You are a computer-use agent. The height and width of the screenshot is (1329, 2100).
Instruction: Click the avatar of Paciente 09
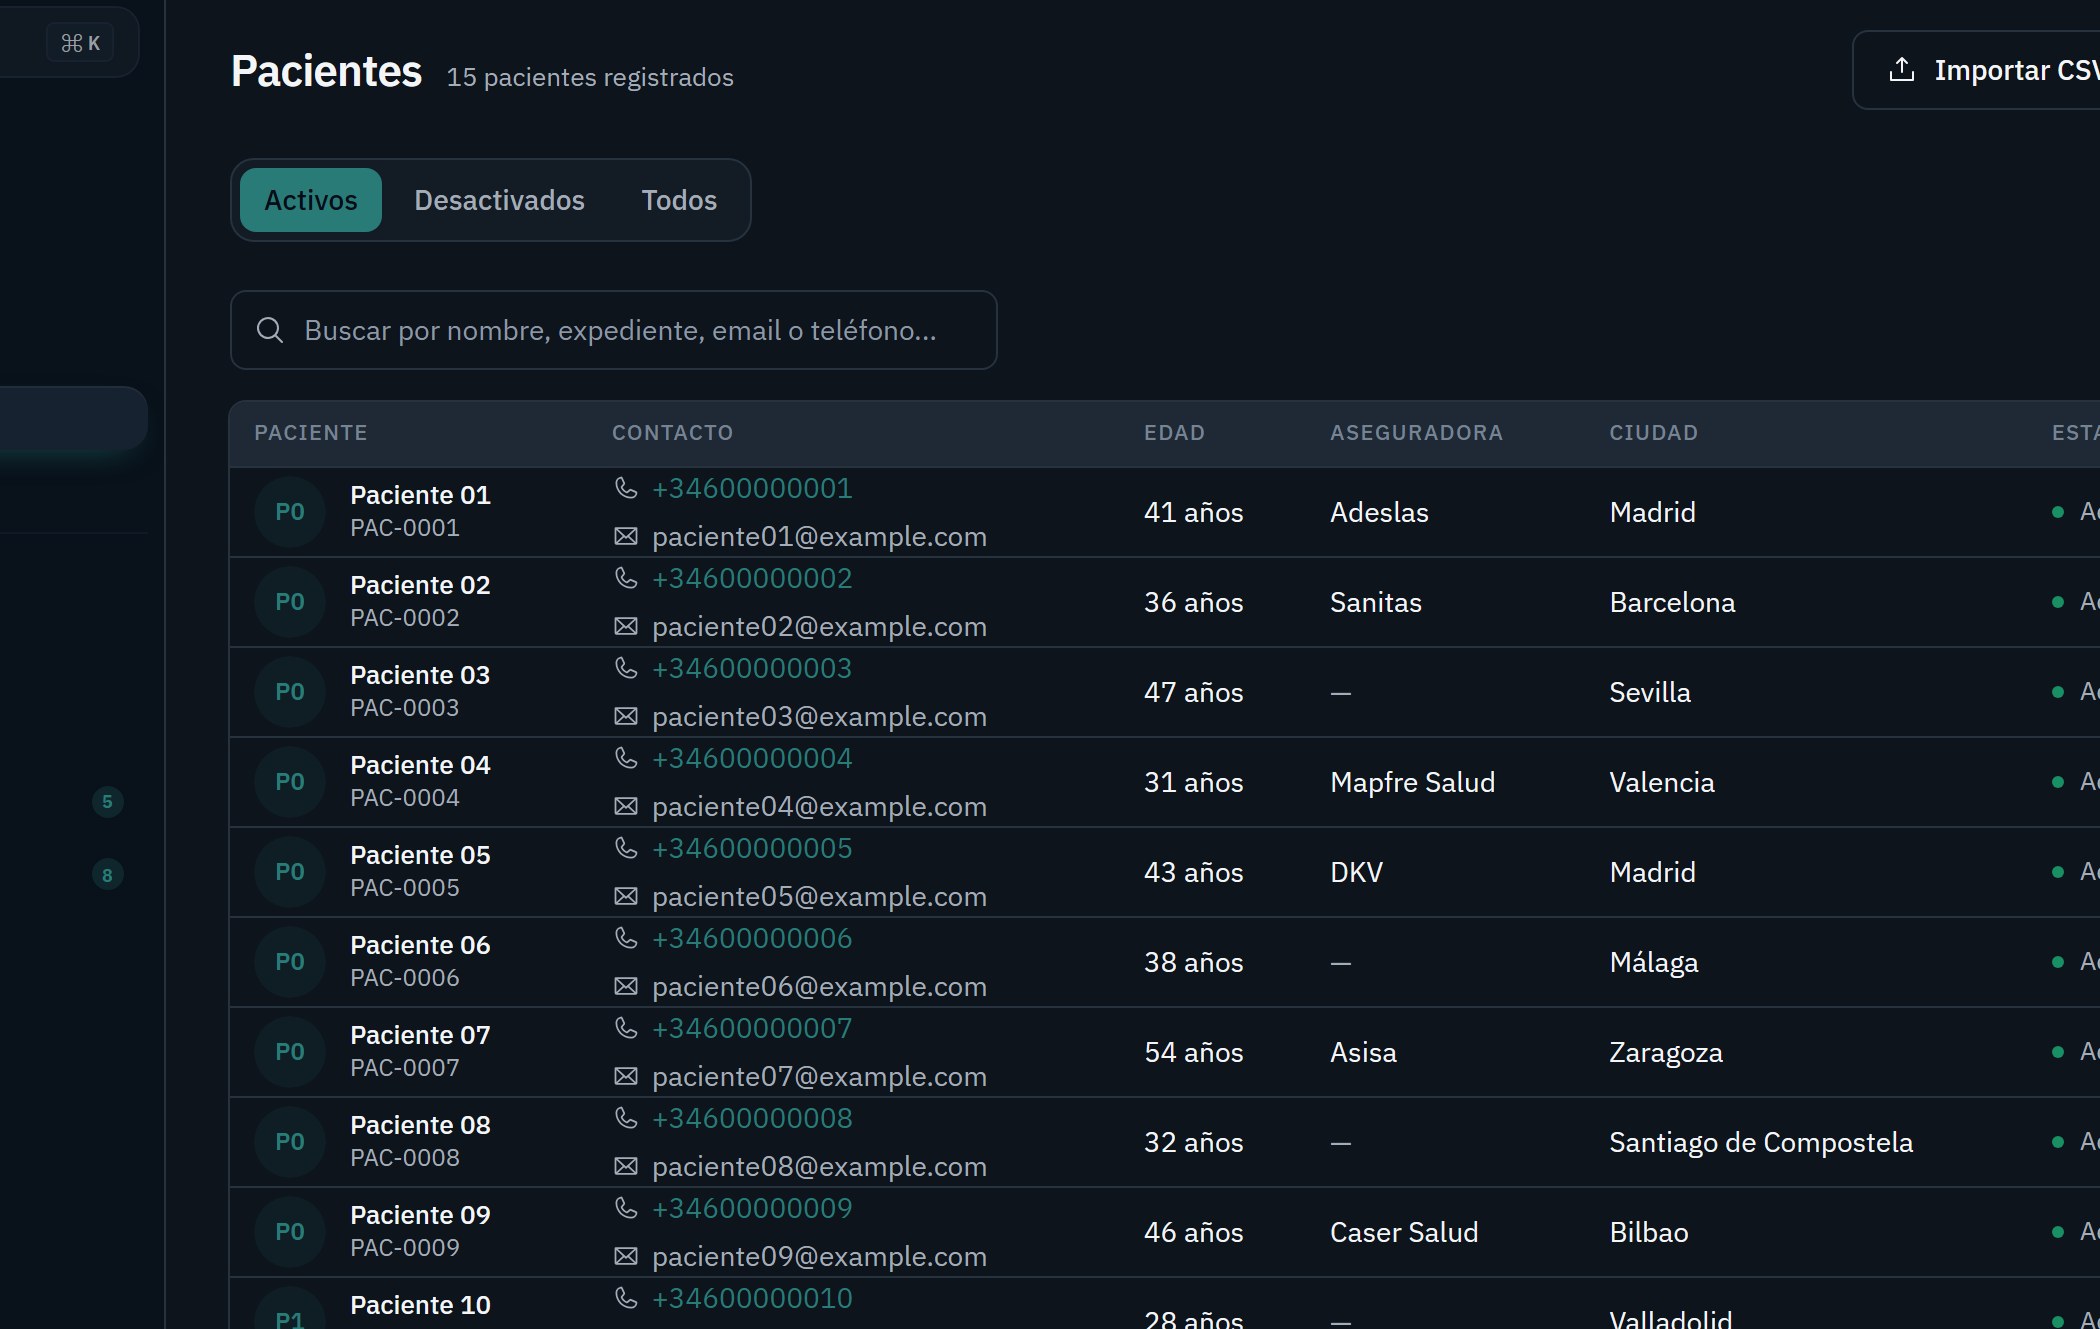click(x=290, y=1232)
